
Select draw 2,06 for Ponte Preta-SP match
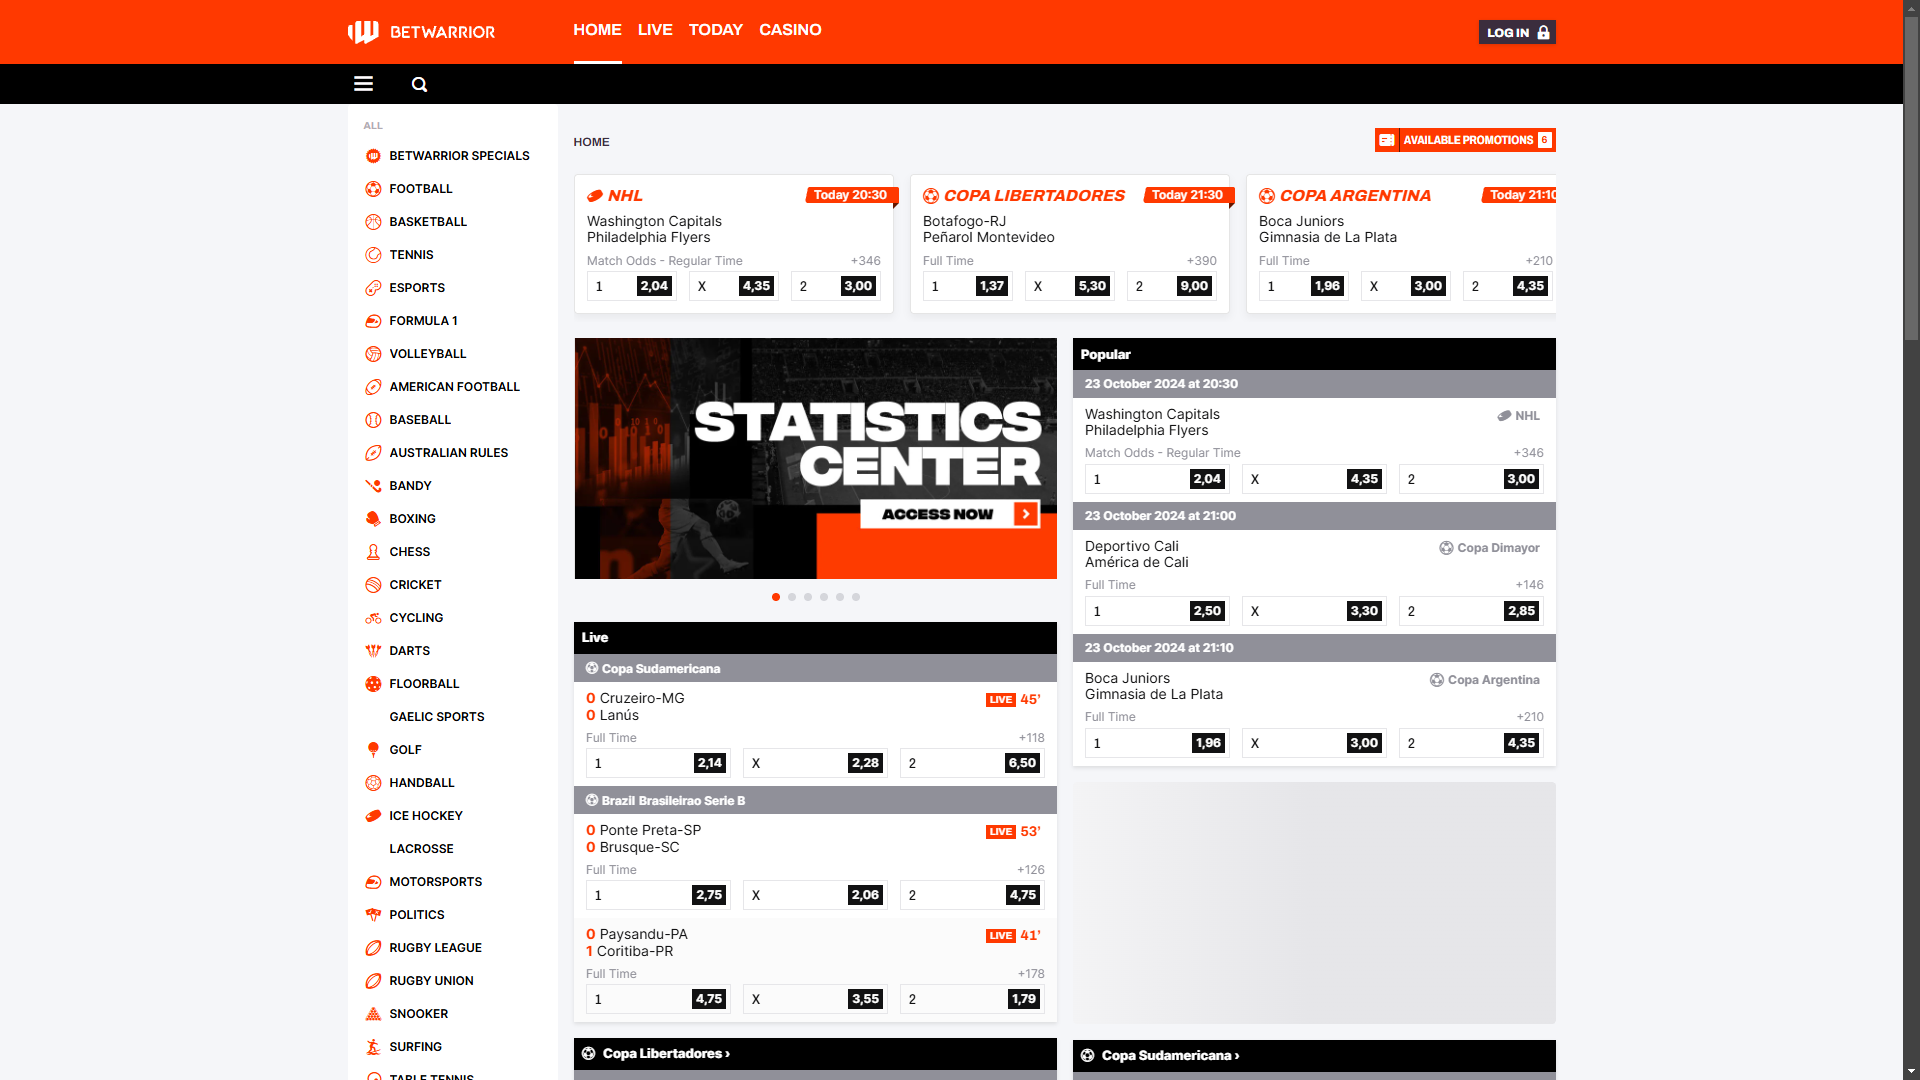point(815,895)
